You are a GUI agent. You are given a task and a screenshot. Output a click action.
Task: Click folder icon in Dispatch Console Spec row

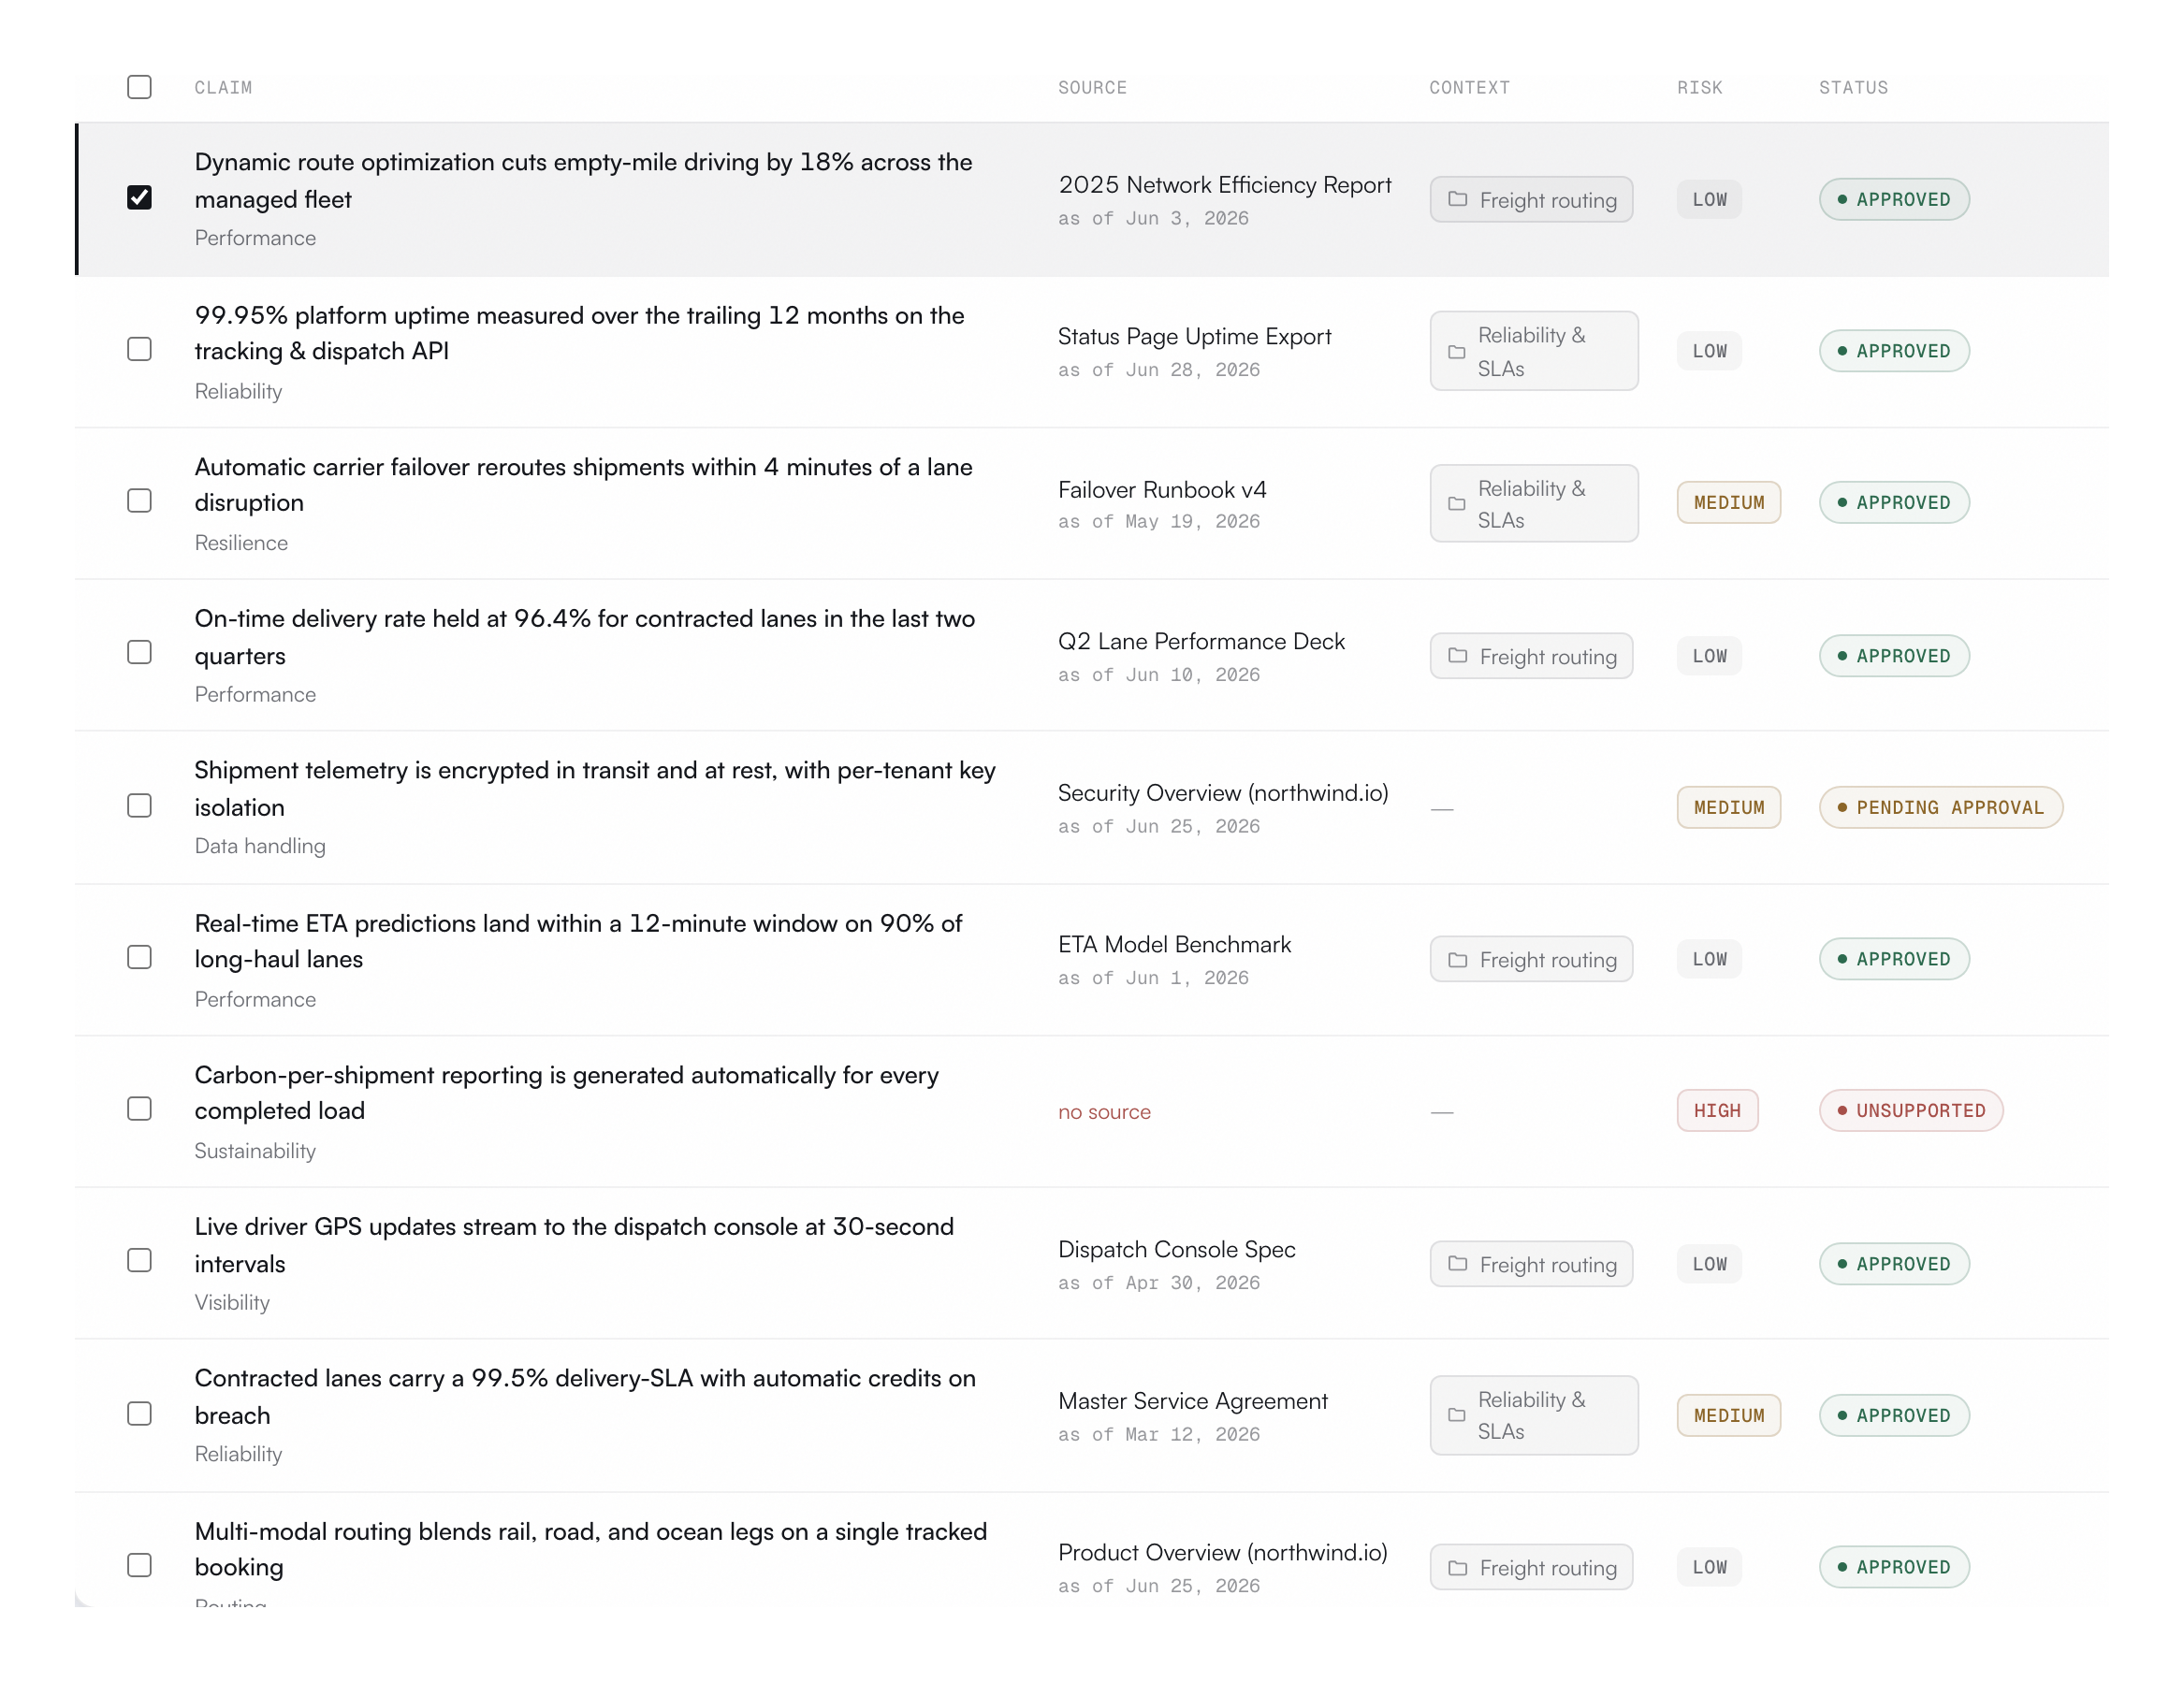point(1458,1264)
